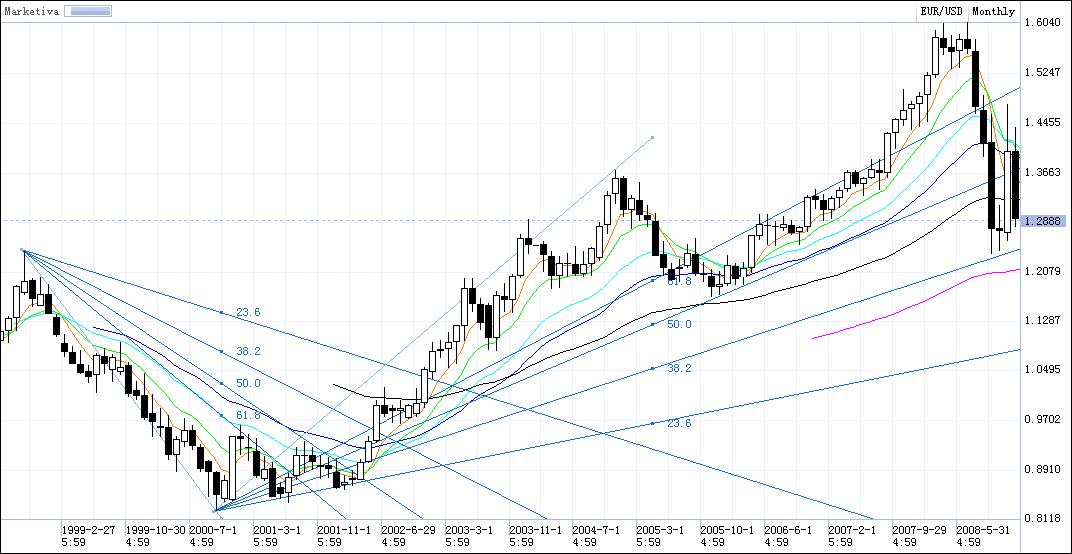Click the 2007-2-1 date label
Screen dimensions: 1072x554
(x=852, y=530)
